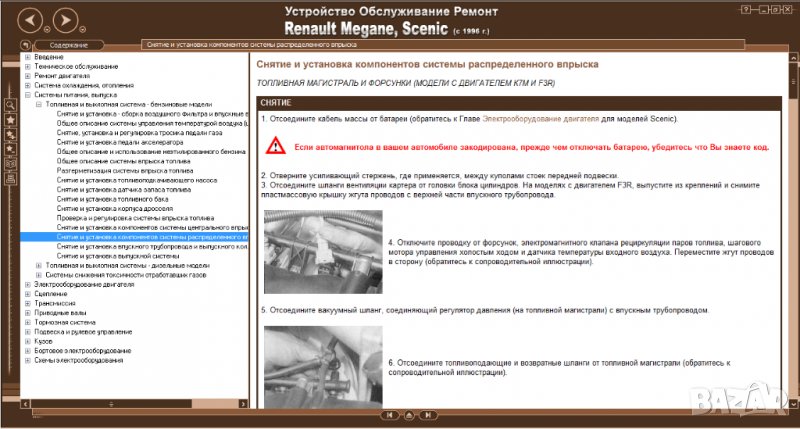Click the small round icon beside Содержание
Image resolution: width=800 pixels, height=429 pixels.
(x=25, y=45)
